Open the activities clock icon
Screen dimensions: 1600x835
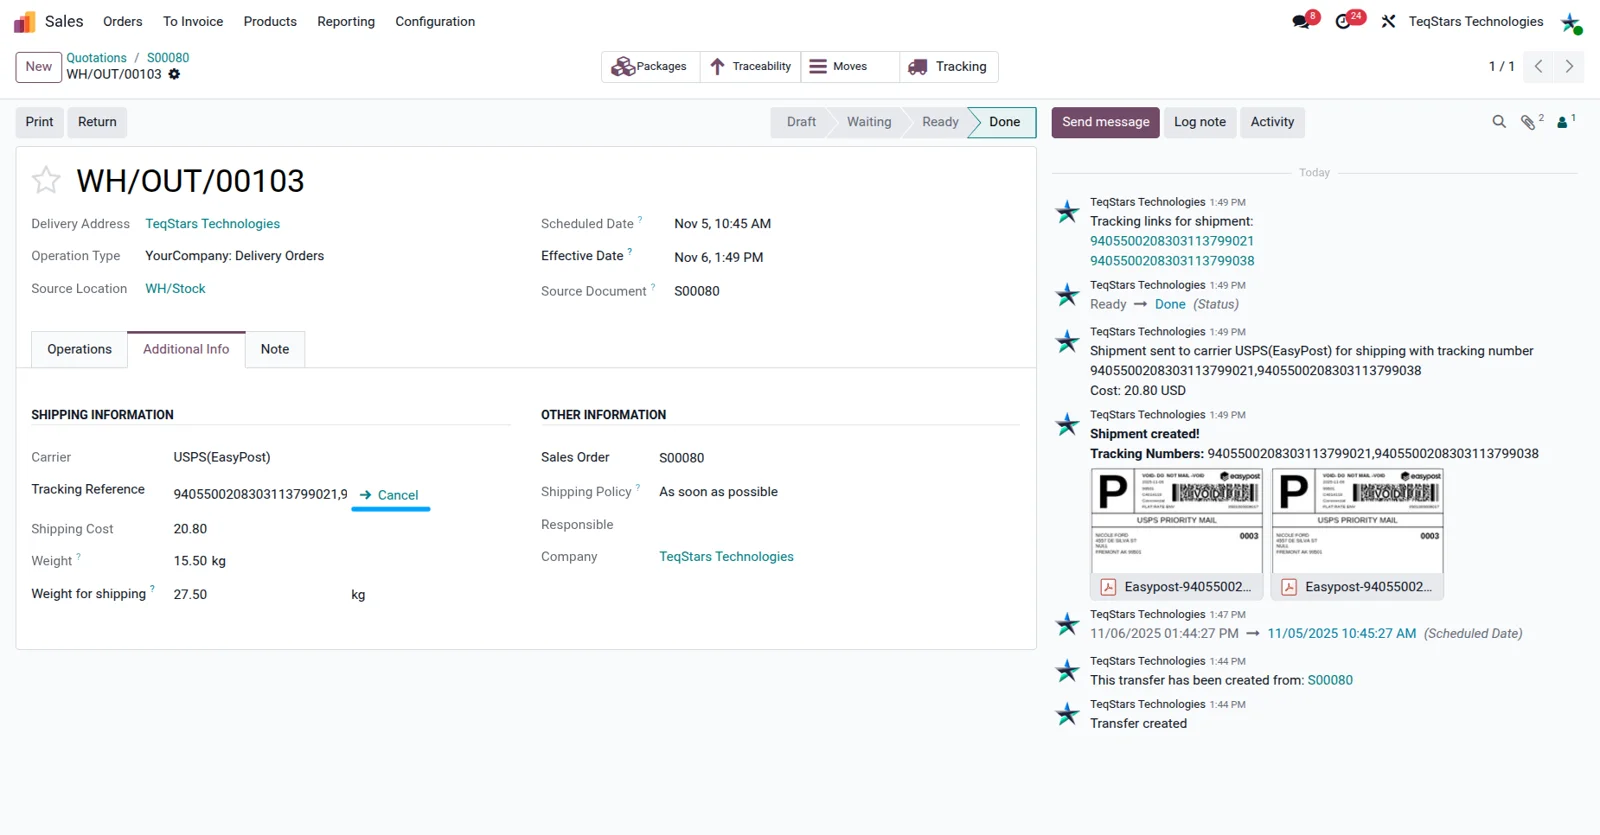pyautogui.click(x=1345, y=21)
